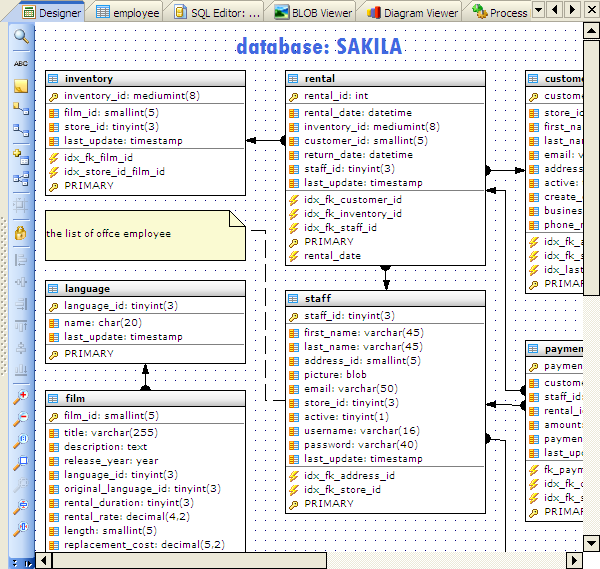Screen dimensions: 600x569
Task: Click the grayed zoom selection icon
Action: 21,485
